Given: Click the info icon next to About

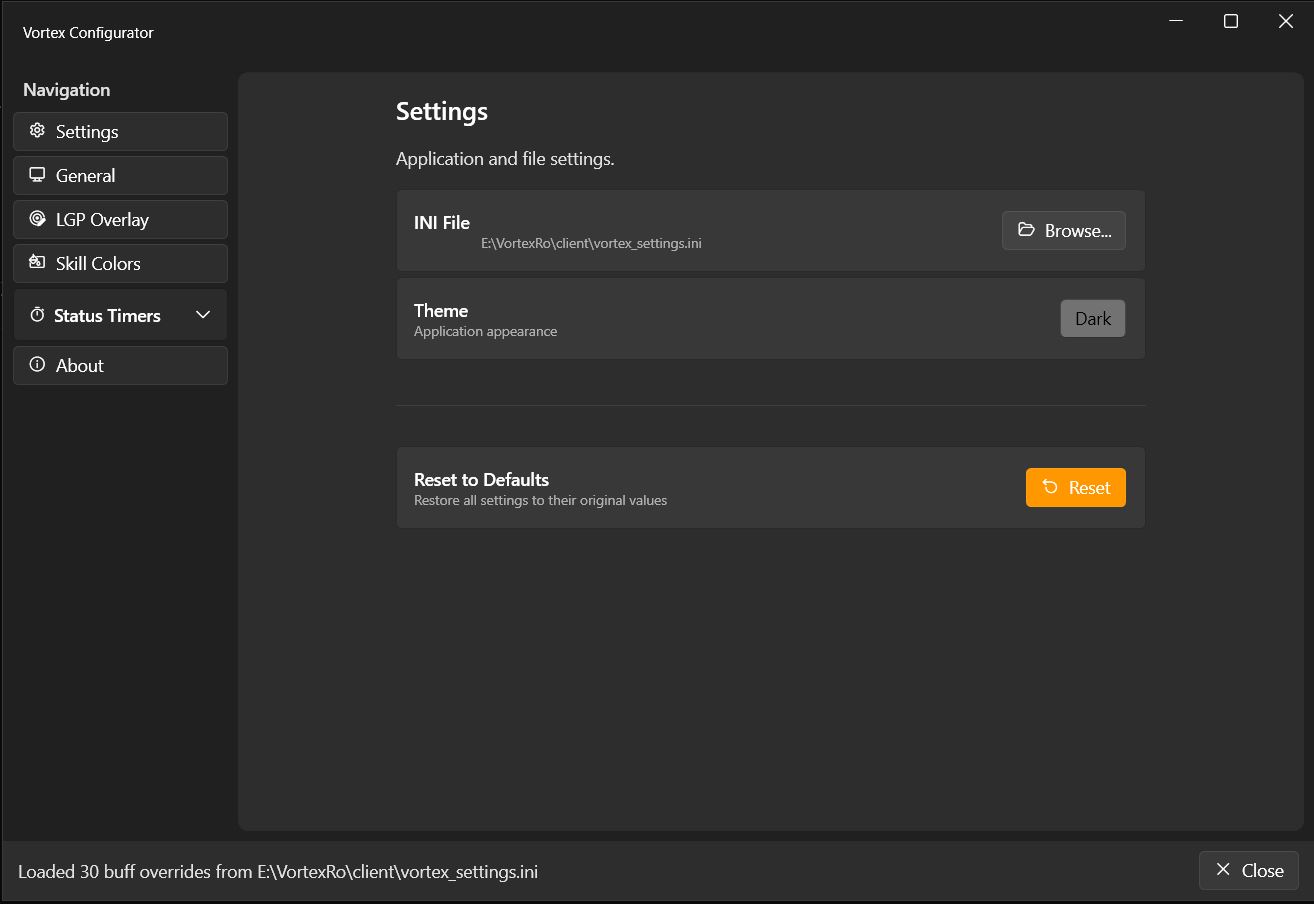Looking at the screenshot, I should [37, 365].
